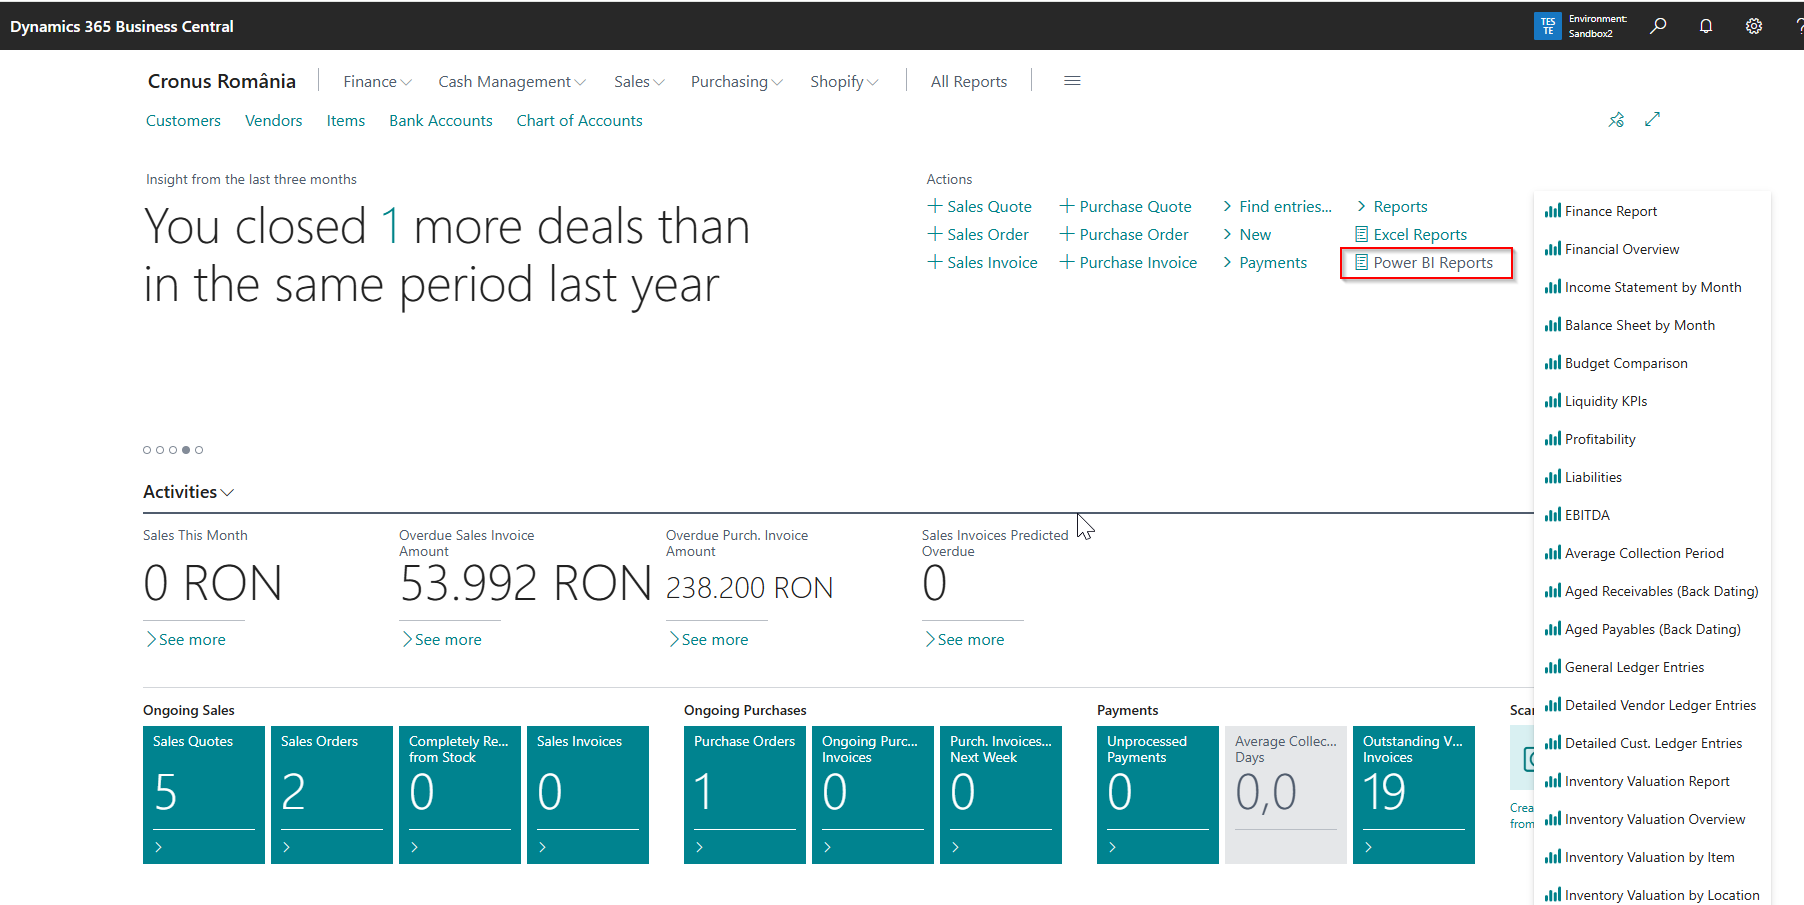The width and height of the screenshot is (1804, 905).
Task: Expand the New action group
Action: click(x=1247, y=234)
